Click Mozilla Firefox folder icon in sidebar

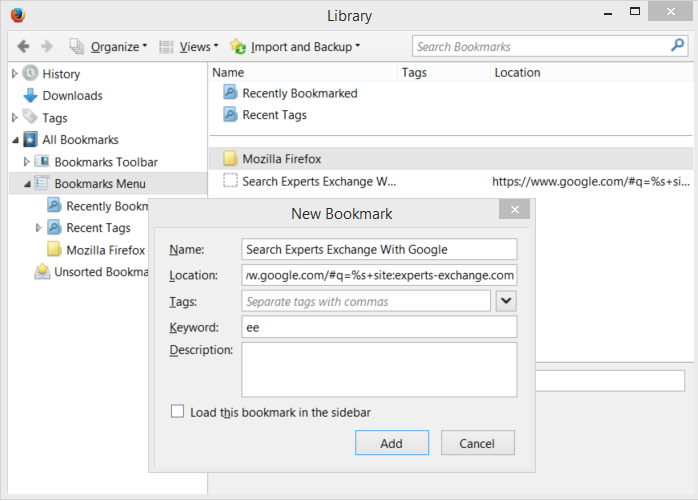pos(54,249)
